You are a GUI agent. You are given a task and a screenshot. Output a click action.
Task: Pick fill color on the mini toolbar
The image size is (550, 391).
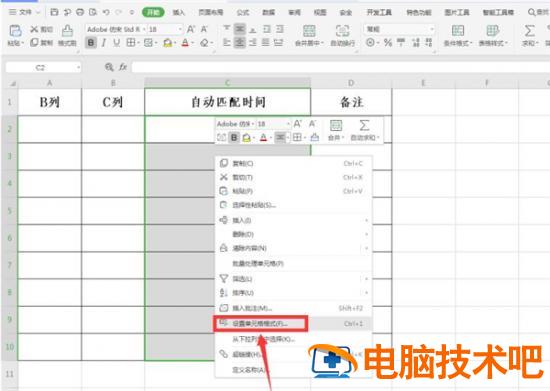tap(247, 137)
